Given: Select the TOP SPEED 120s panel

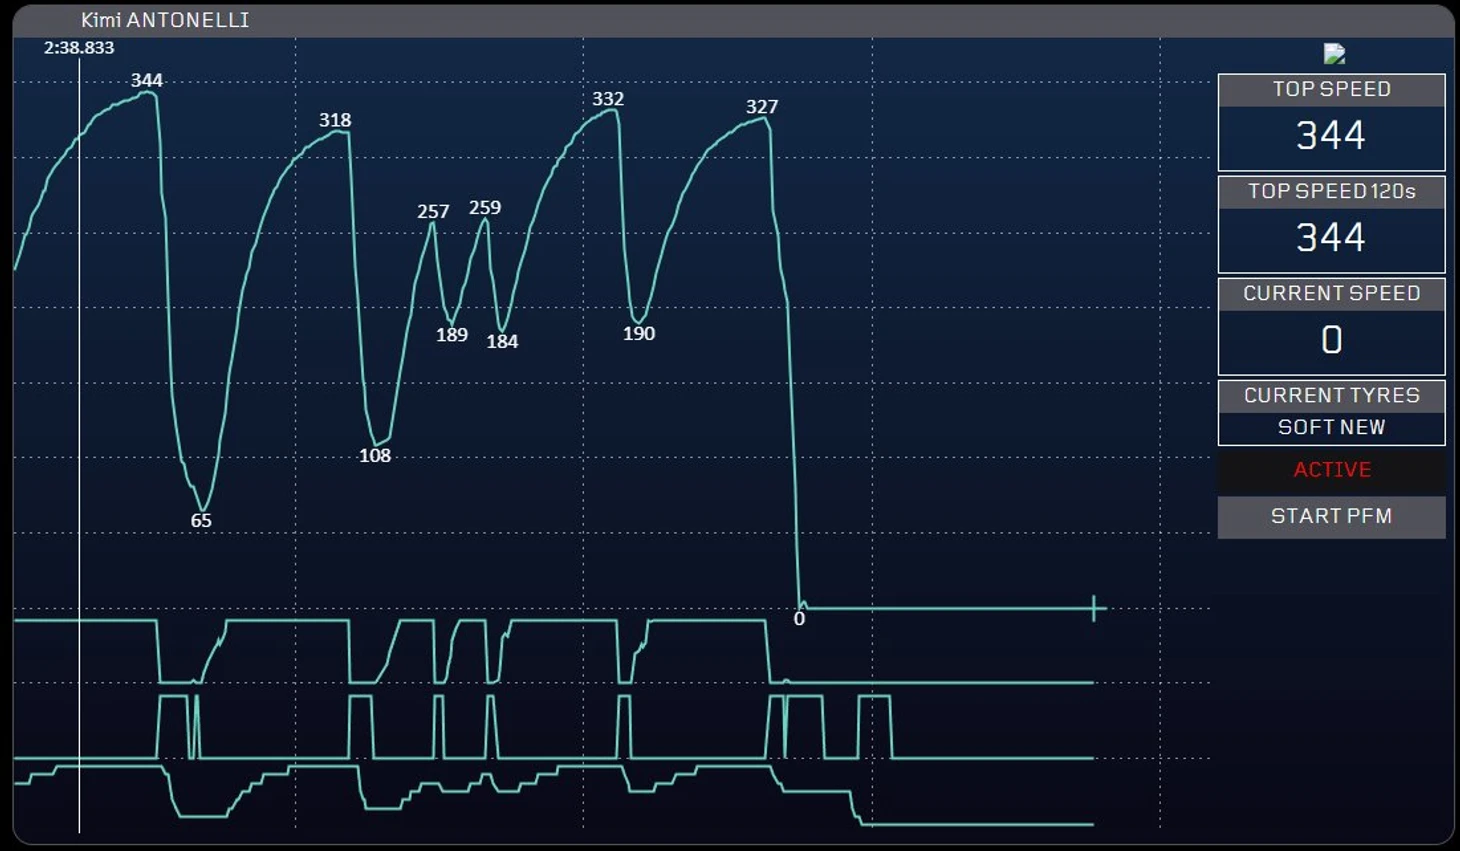Looking at the screenshot, I should 1331,224.
